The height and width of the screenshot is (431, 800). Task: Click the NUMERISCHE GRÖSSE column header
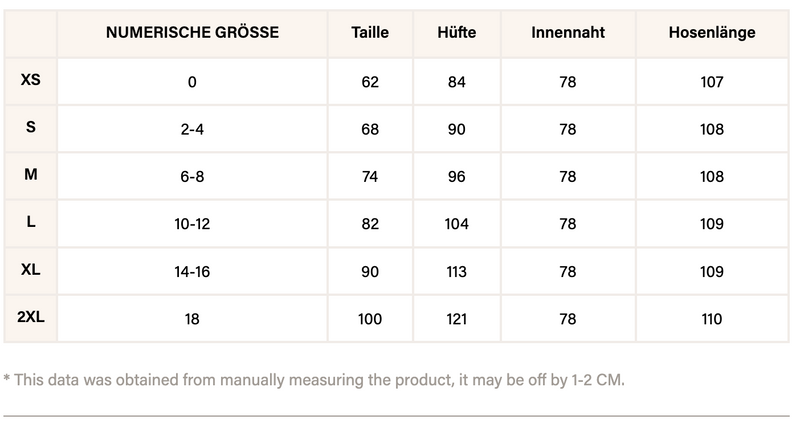tap(192, 33)
